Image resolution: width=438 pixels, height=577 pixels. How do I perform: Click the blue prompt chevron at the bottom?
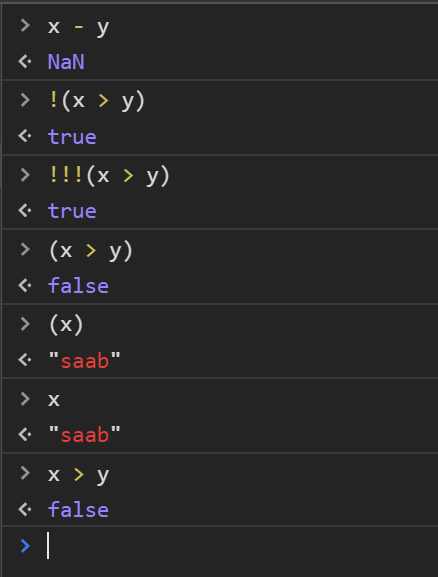(25, 546)
